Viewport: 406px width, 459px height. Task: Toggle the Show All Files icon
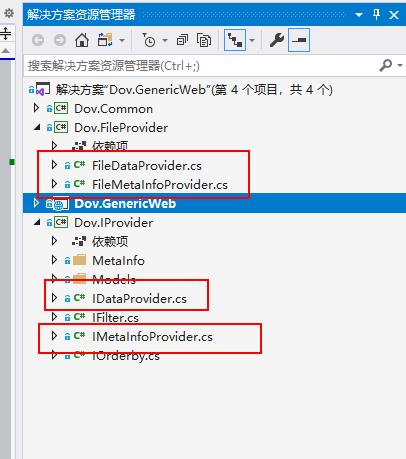[204, 40]
